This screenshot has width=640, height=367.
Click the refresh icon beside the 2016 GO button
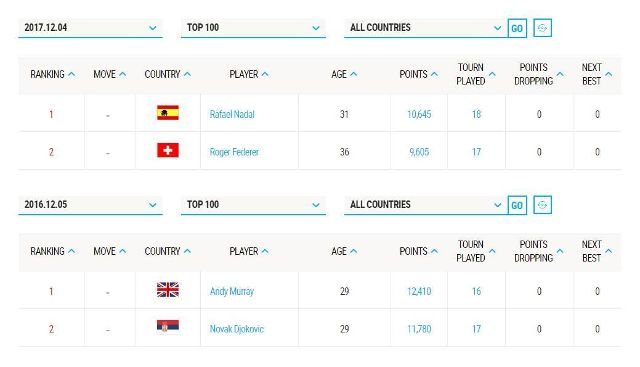(x=542, y=205)
